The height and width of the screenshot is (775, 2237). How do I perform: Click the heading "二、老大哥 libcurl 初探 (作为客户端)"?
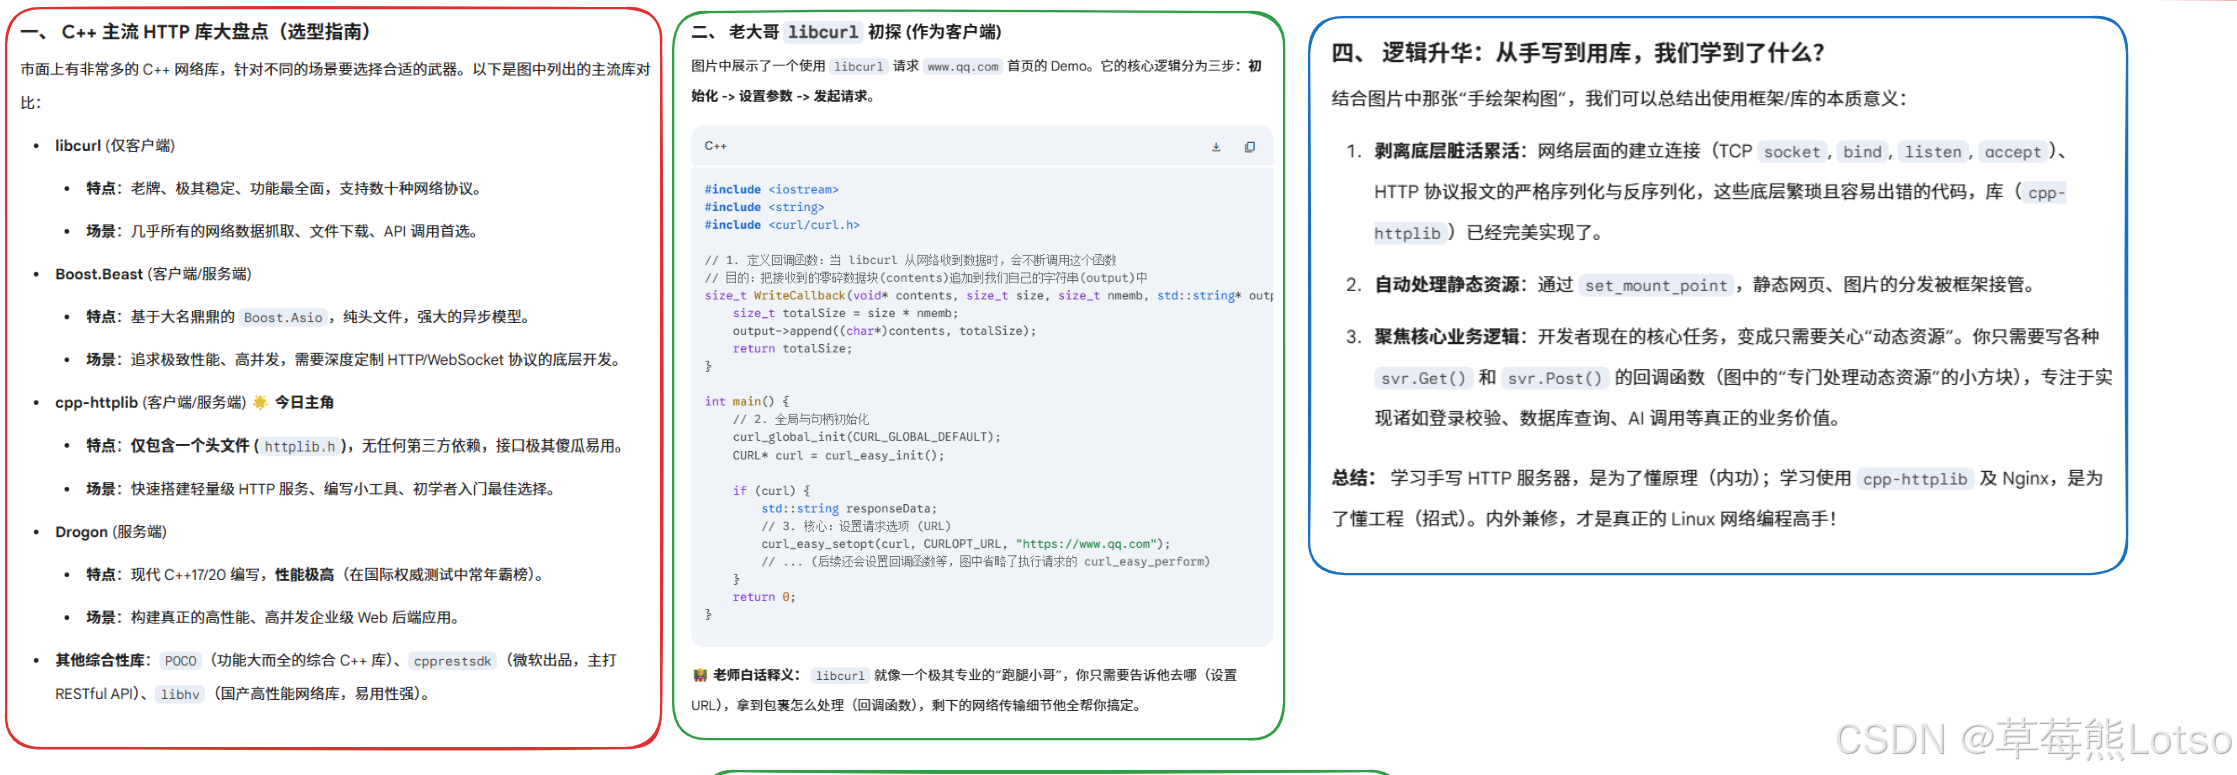point(846,32)
